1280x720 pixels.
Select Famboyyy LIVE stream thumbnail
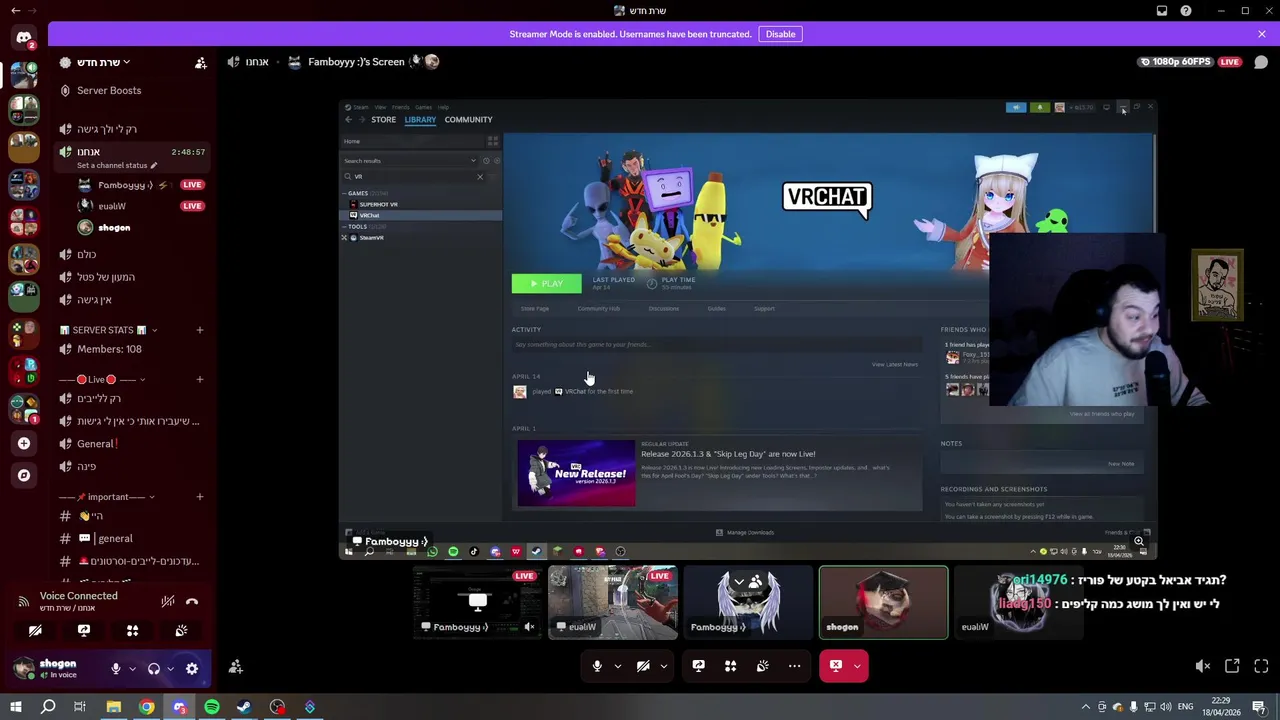(478, 602)
